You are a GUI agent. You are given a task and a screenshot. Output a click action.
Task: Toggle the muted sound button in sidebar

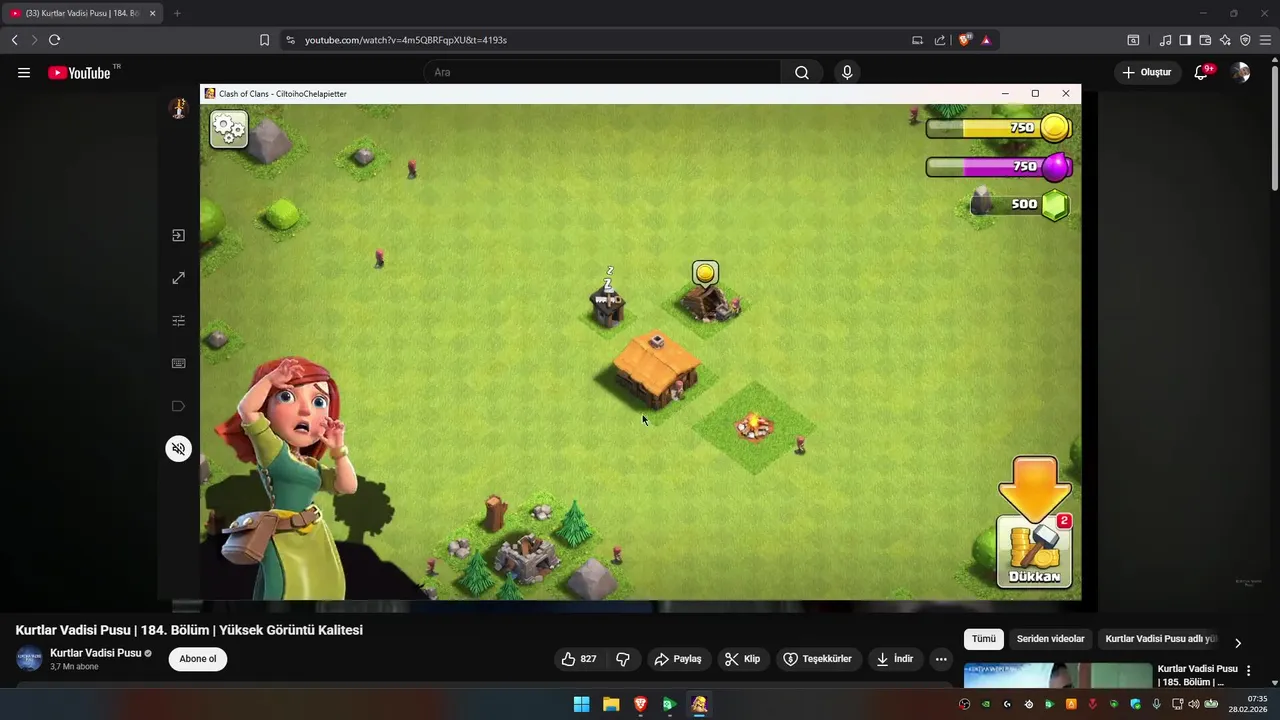[178, 449]
